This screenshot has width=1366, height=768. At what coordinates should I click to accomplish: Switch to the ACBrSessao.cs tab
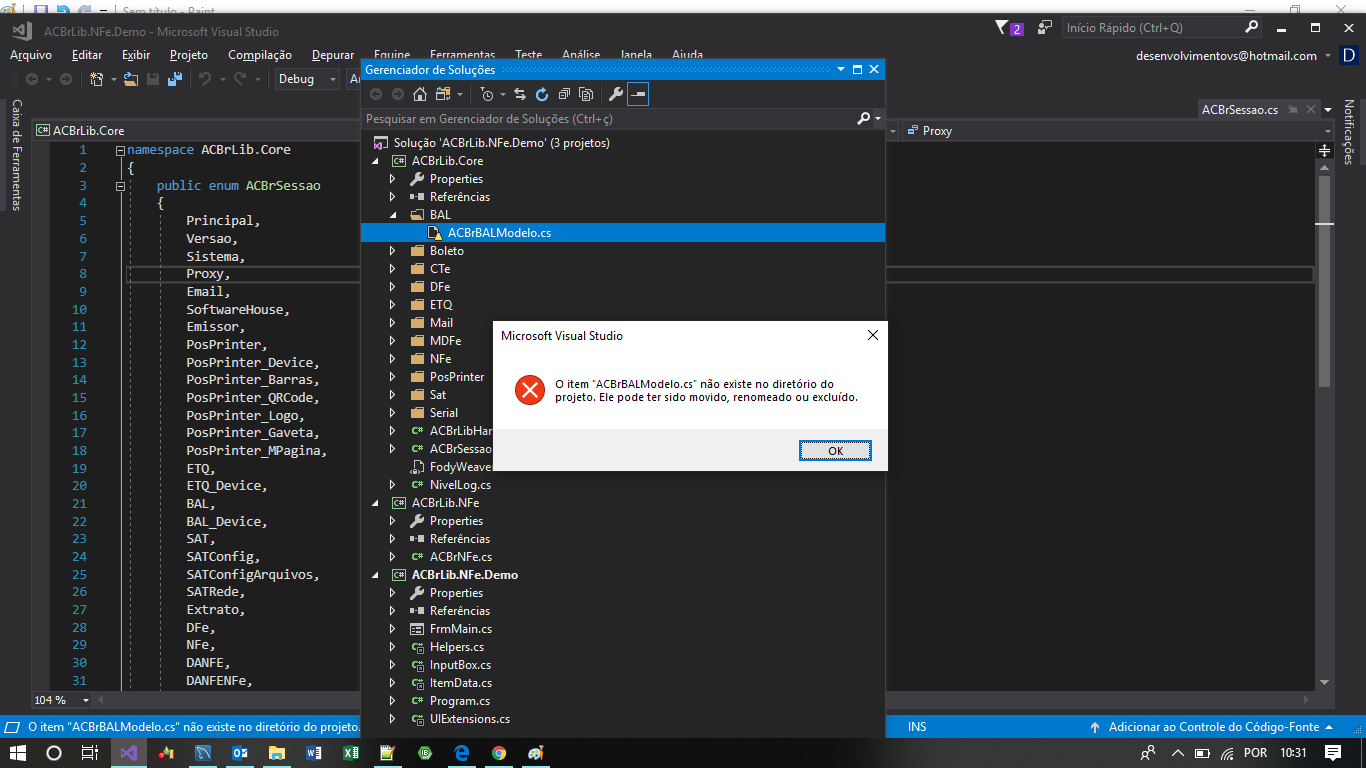click(1240, 110)
